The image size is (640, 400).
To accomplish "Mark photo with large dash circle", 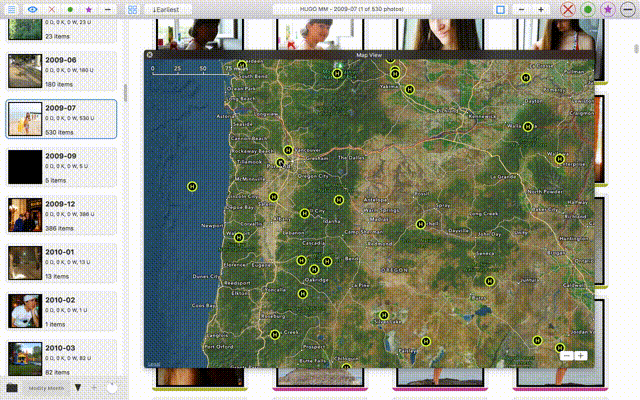I will point(628,9).
